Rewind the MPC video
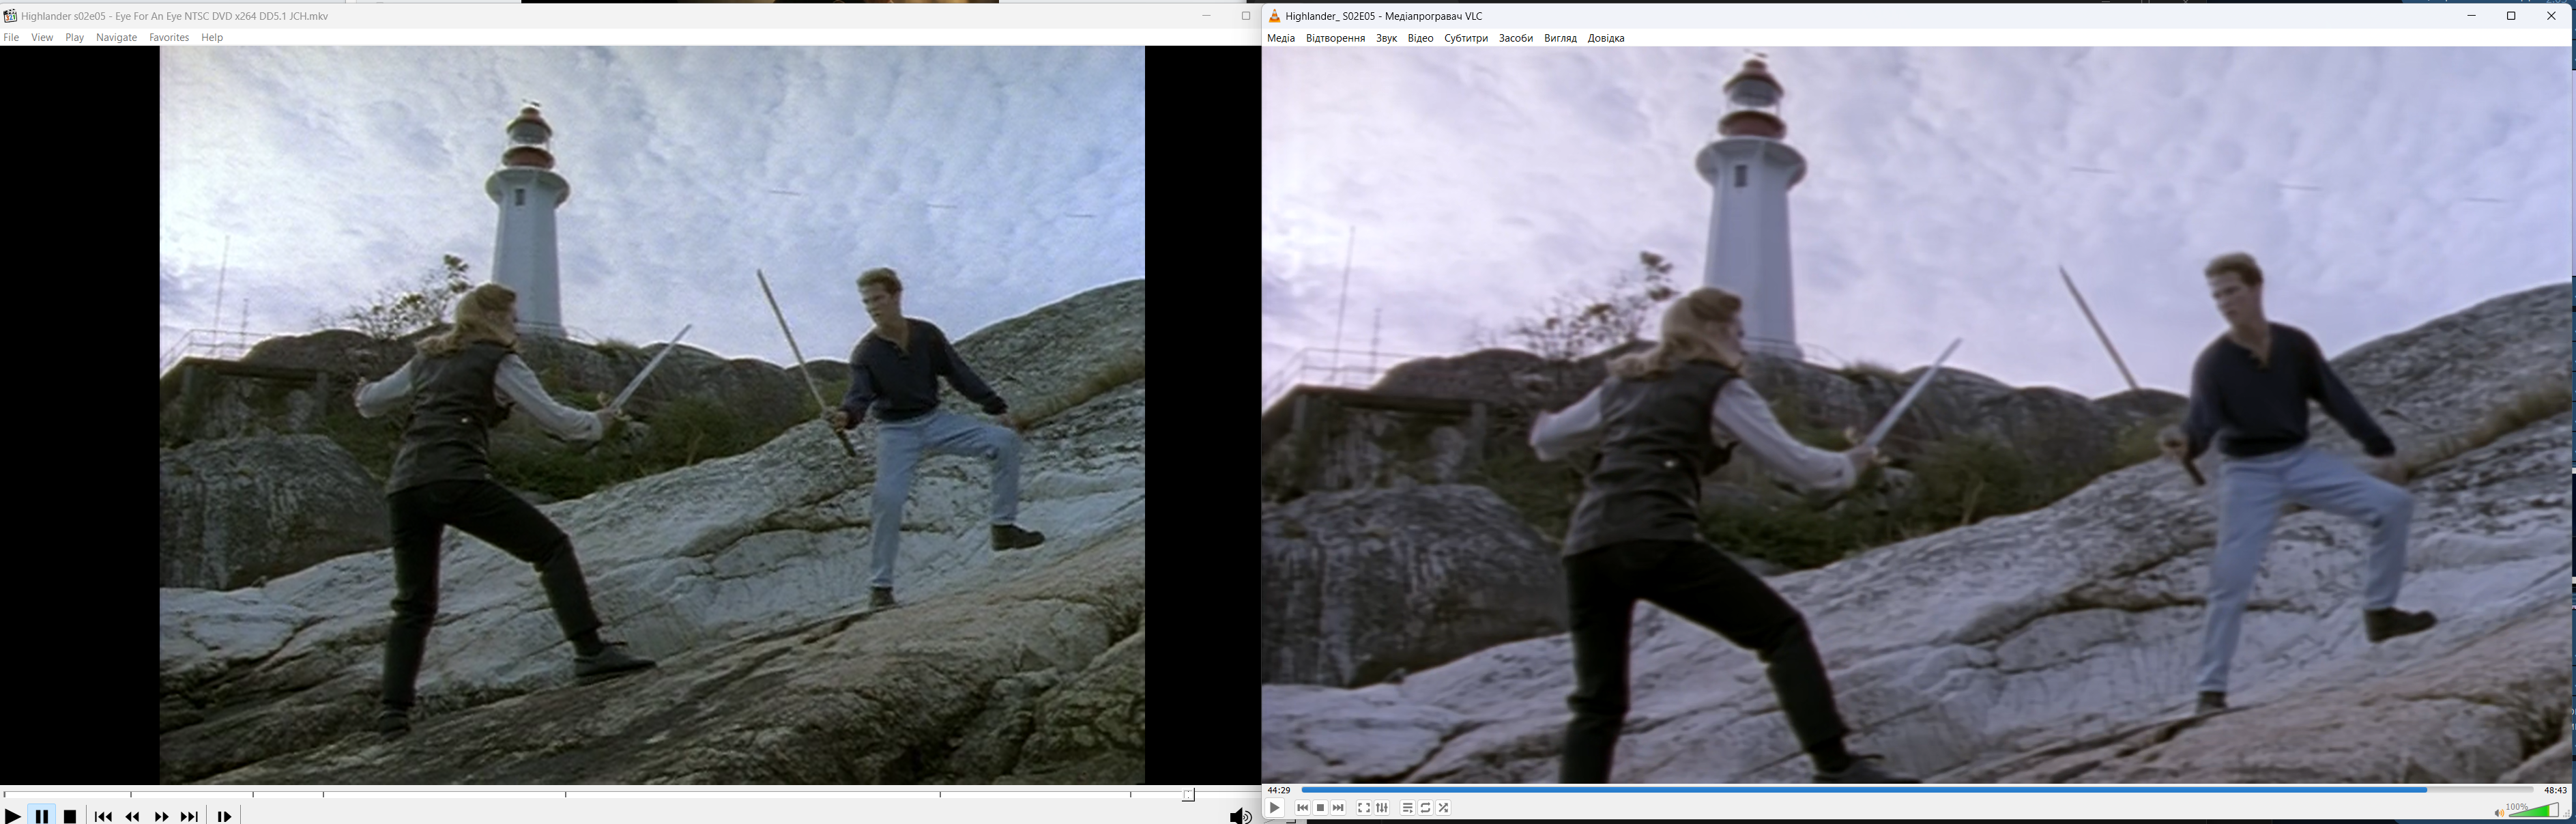This screenshot has height=824, width=2576. pyautogui.click(x=132, y=817)
